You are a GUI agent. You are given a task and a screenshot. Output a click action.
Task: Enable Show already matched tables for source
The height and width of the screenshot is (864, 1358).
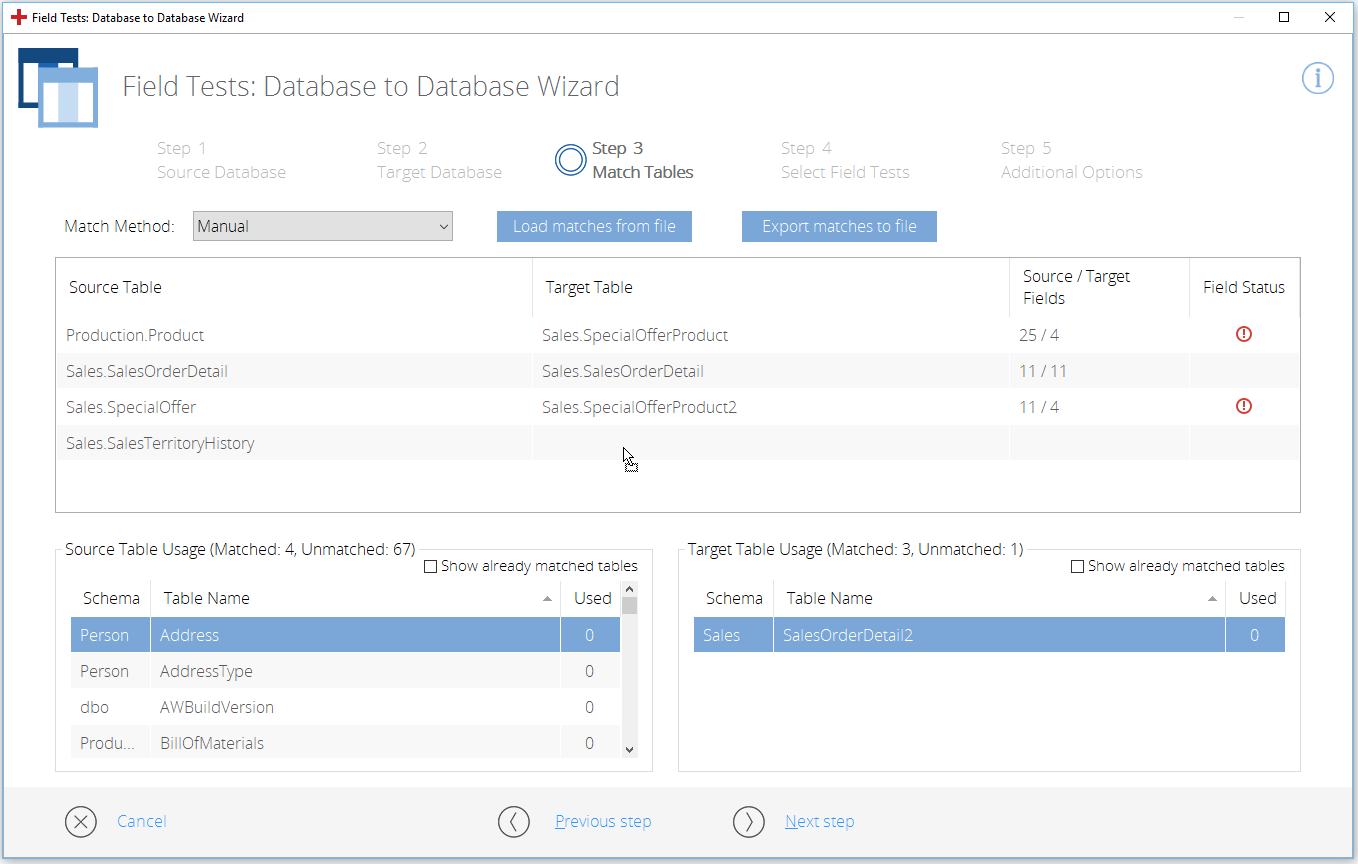coord(431,567)
